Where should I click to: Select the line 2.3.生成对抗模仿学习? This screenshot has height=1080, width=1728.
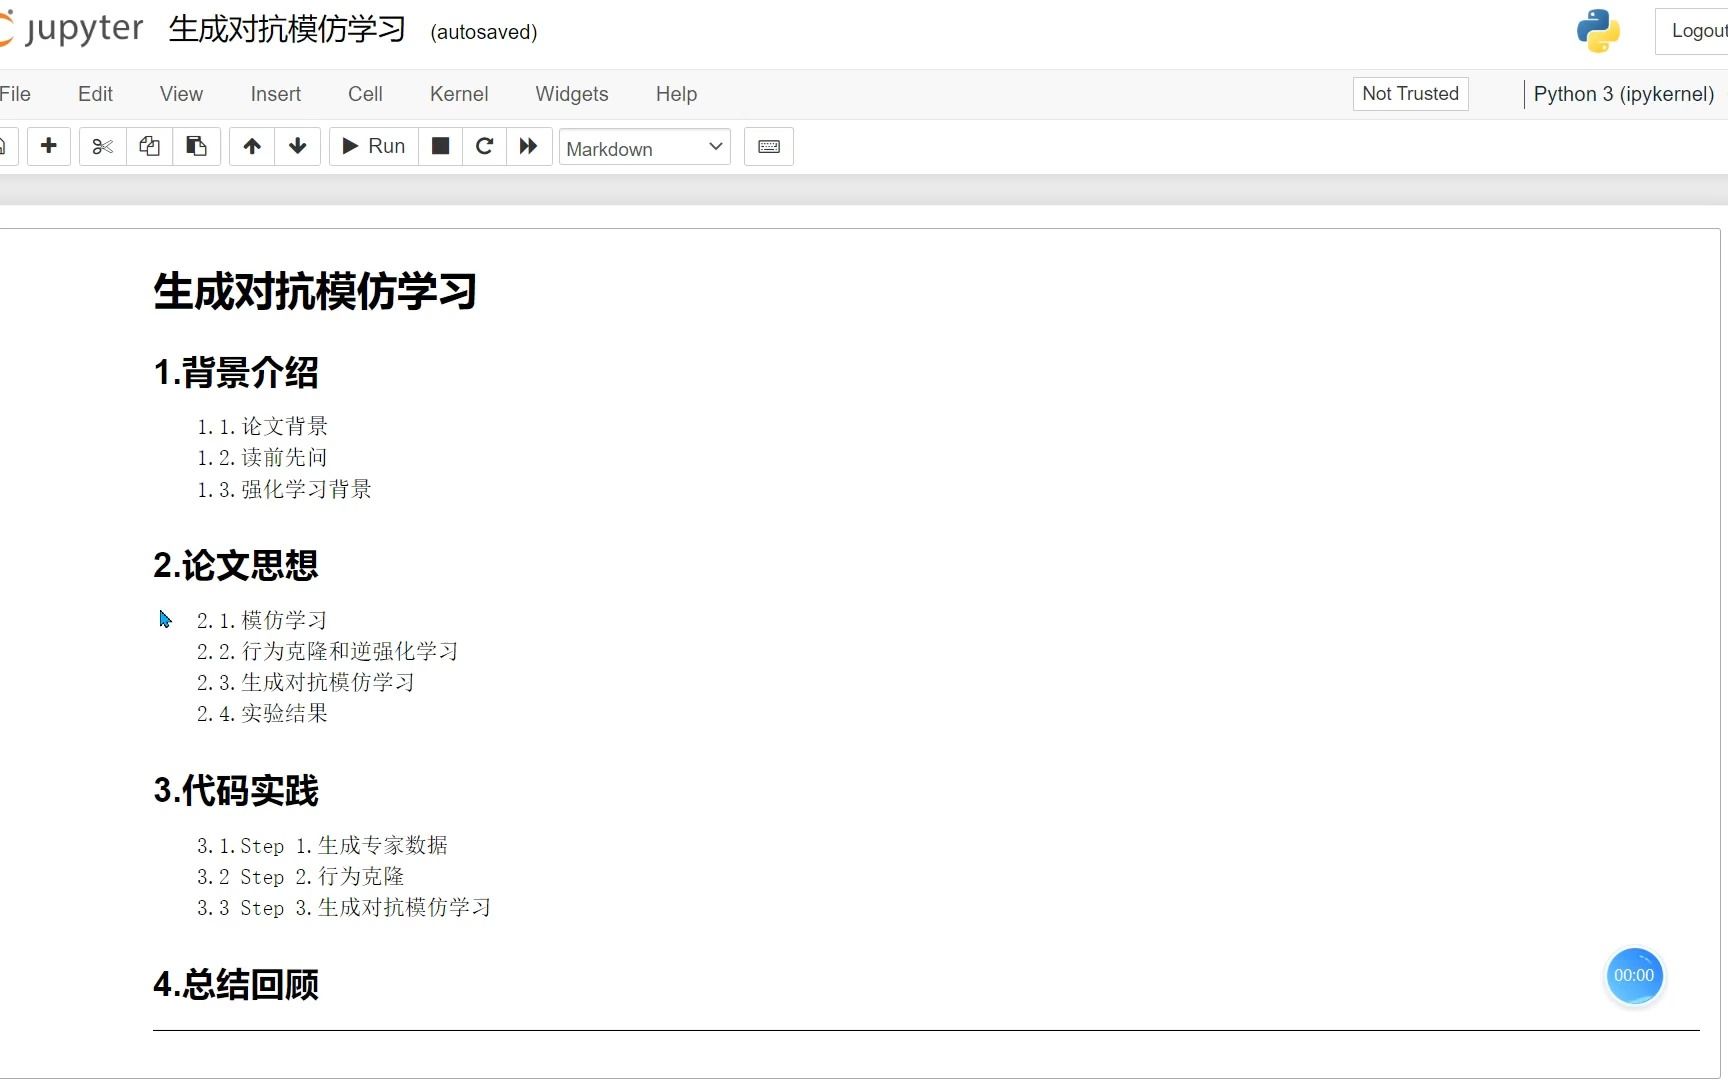coord(305,683)
